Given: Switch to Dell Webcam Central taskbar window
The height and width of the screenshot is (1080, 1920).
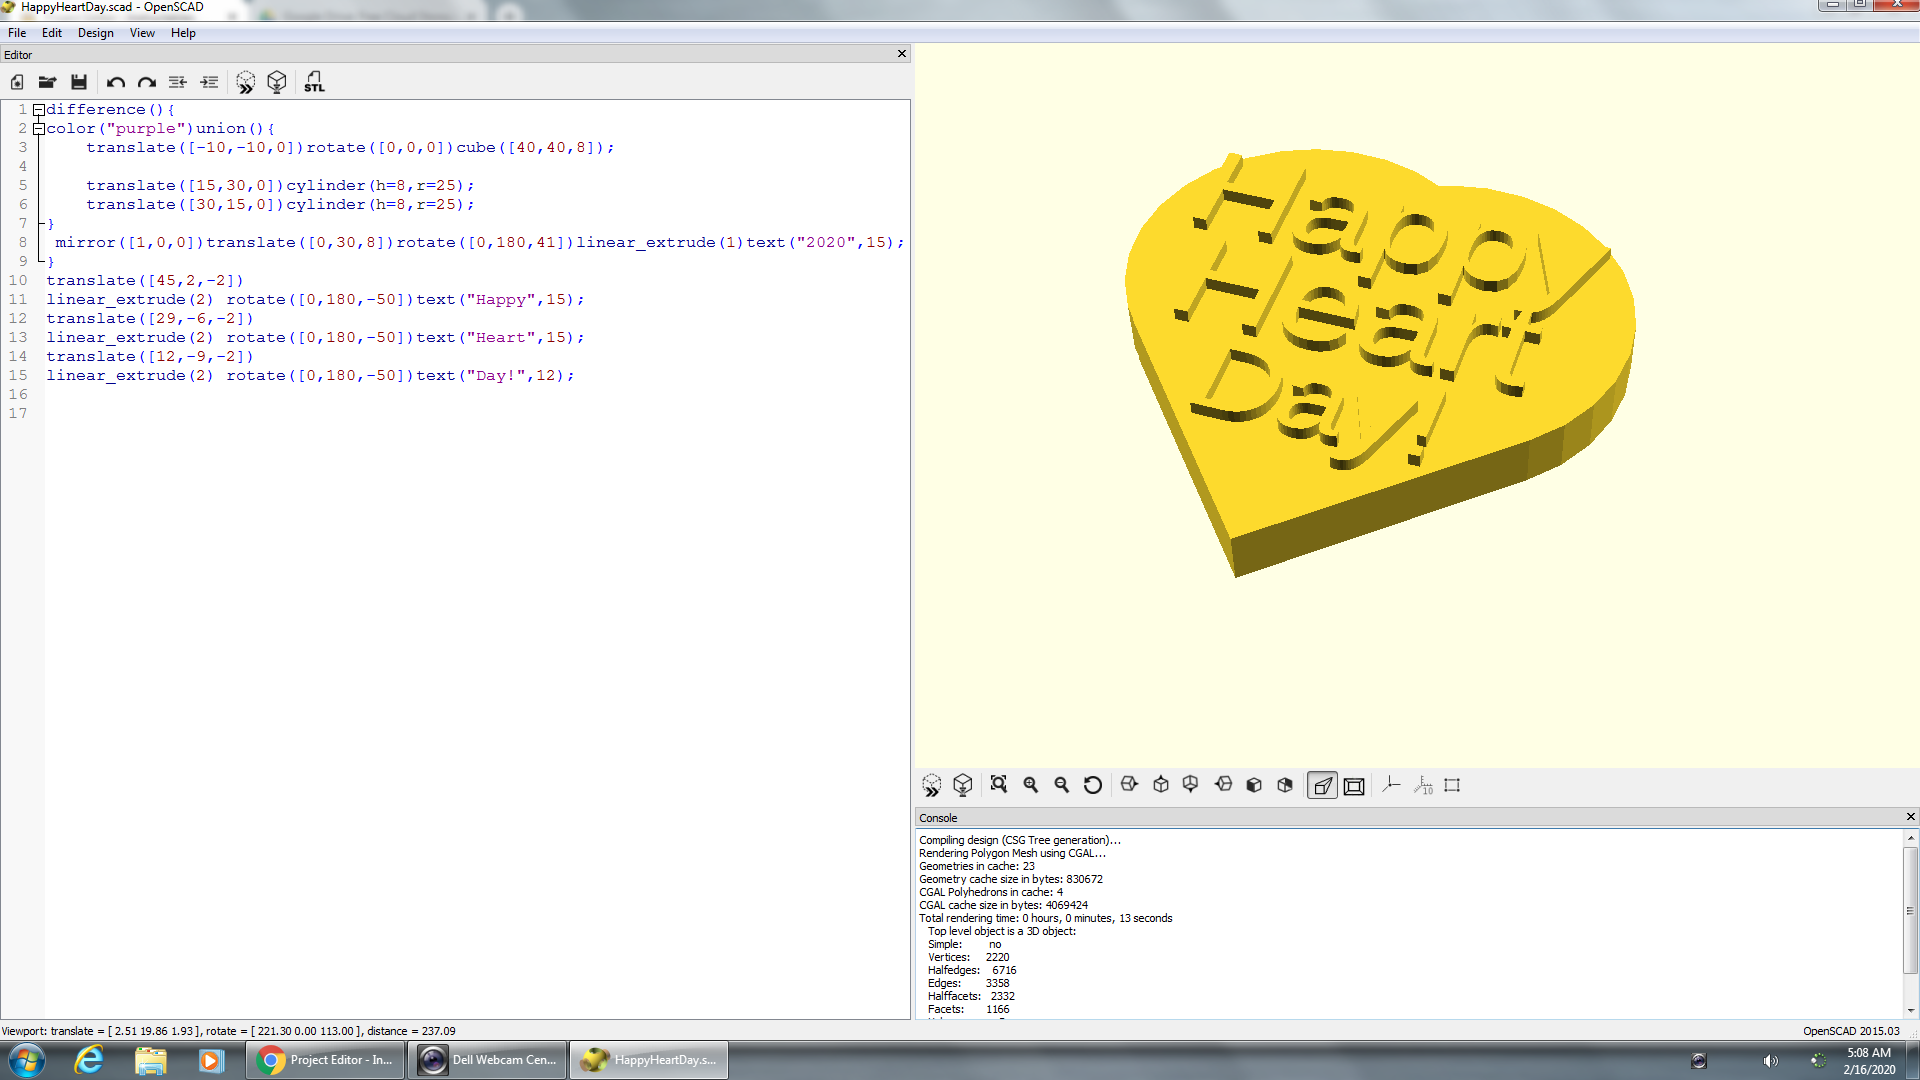Looking at the screenshot, I should coord(487,1060).
